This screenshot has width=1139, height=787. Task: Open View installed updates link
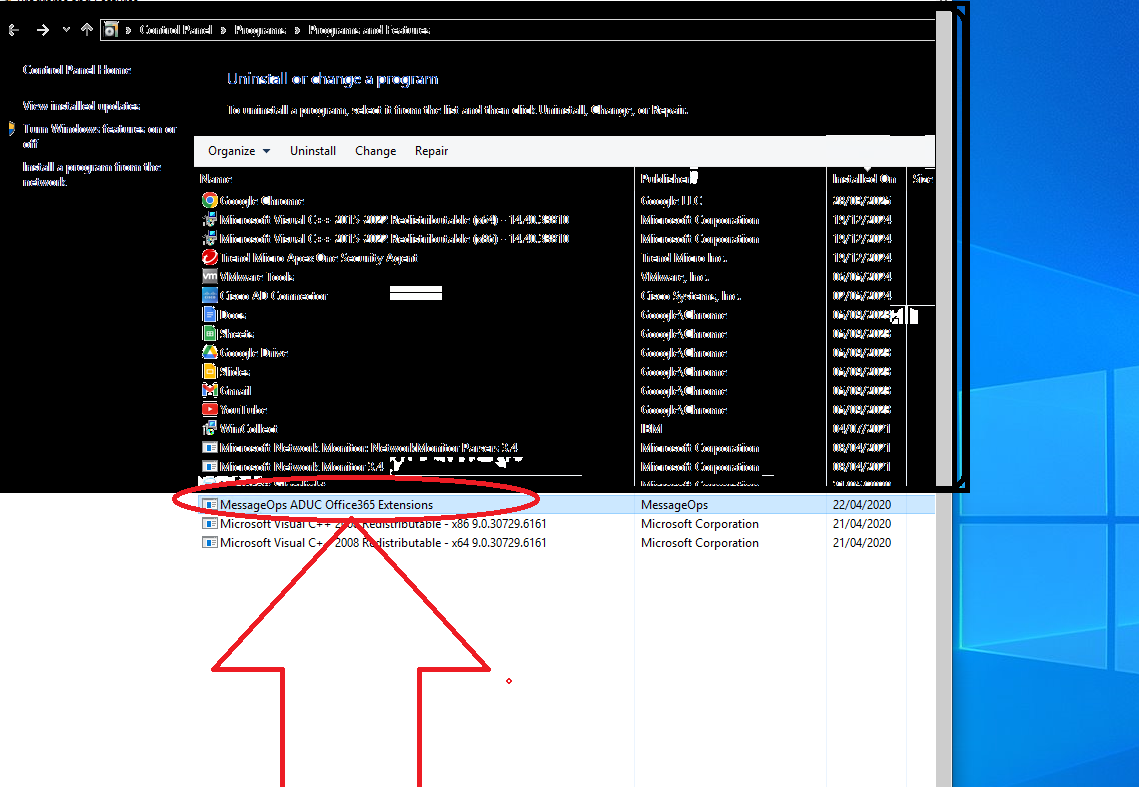pos(81,106)
